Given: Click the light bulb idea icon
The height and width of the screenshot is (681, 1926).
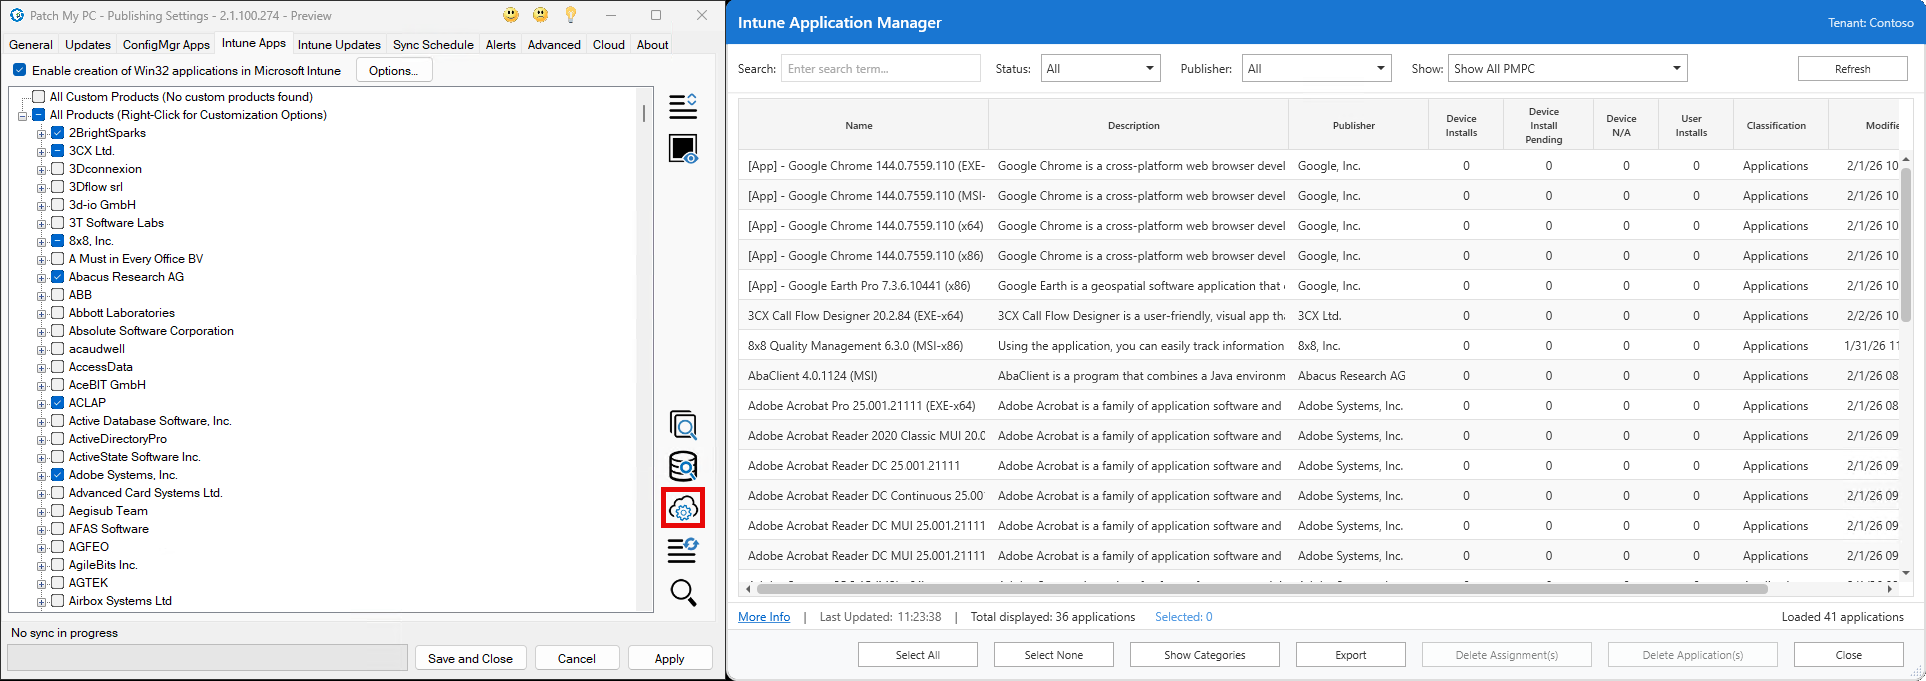Looking at the screenshot, I should (570, 15).
